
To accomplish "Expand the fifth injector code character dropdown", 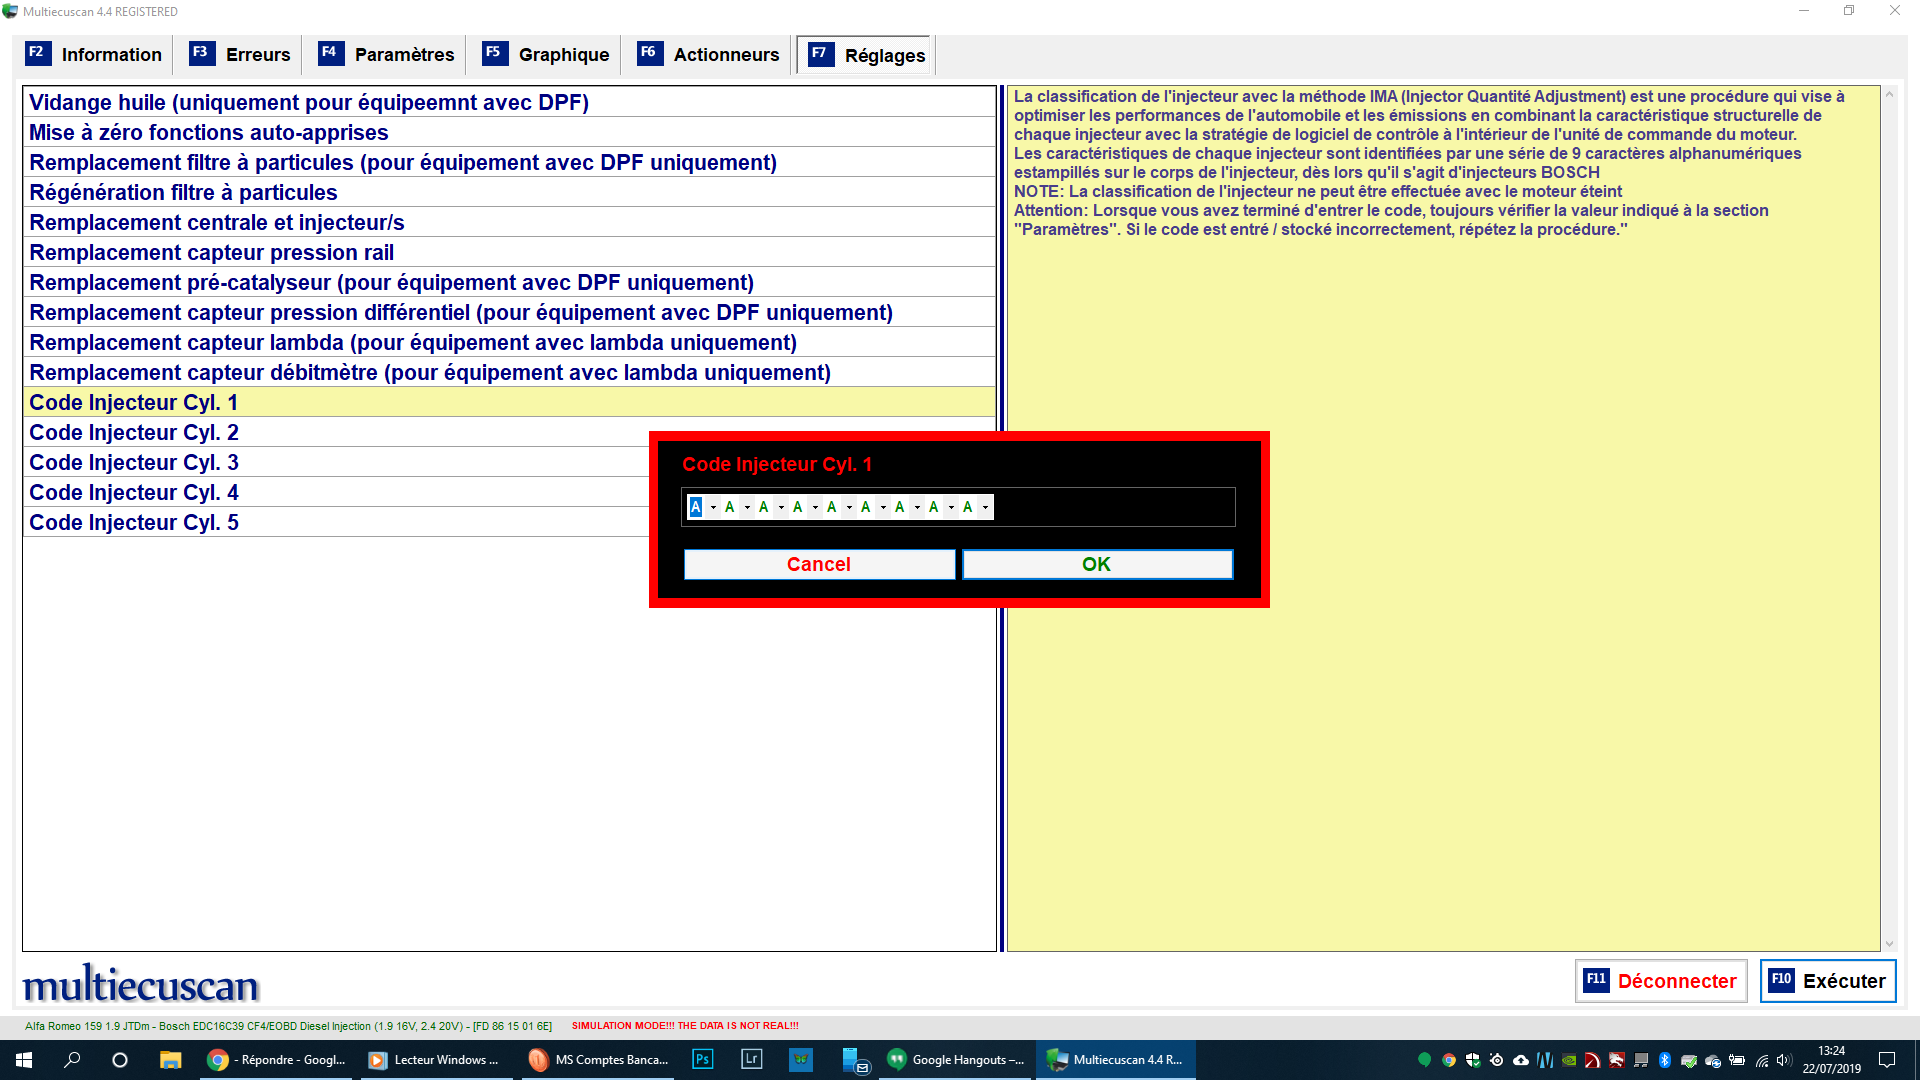I will click(849, 508).
